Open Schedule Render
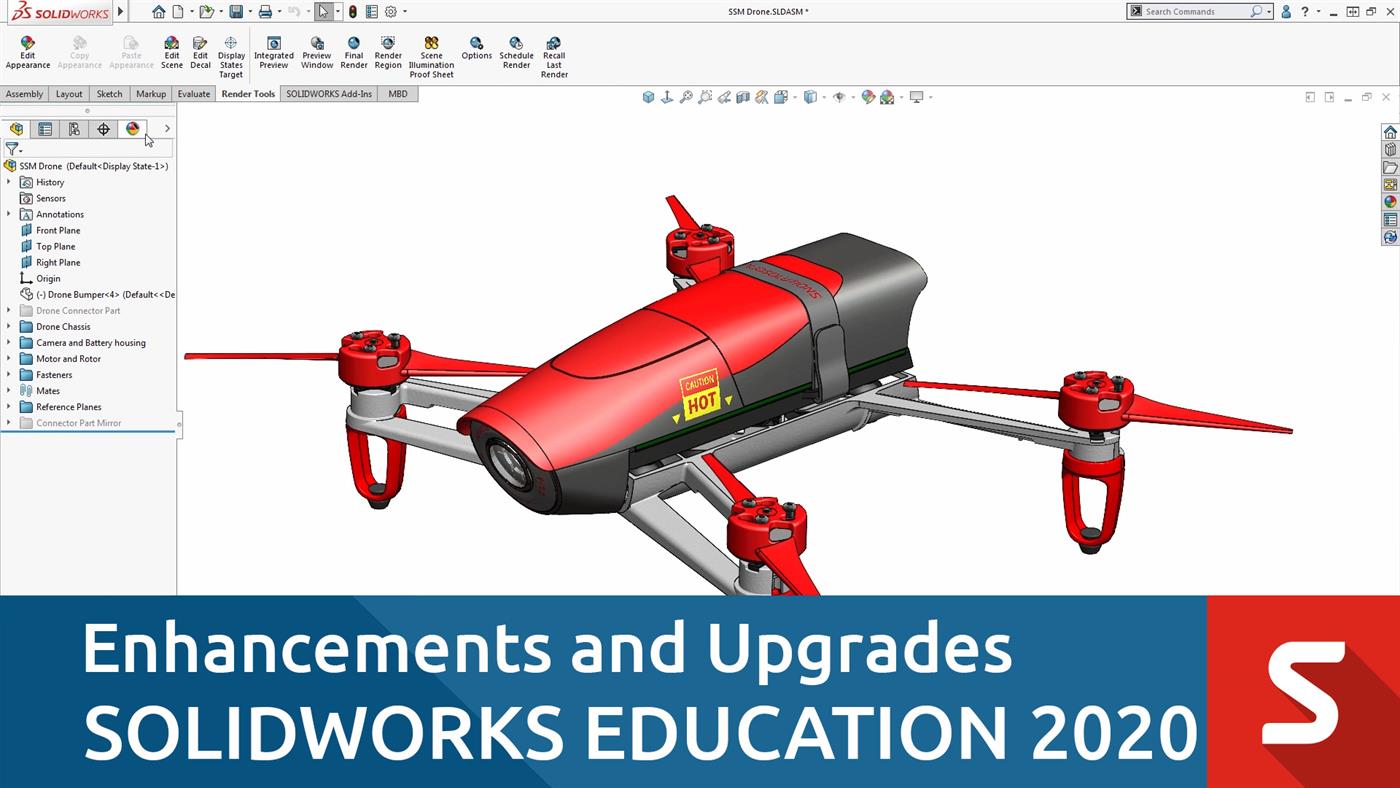The height and width of the screenshot is (788, 1400). [516, 52]
